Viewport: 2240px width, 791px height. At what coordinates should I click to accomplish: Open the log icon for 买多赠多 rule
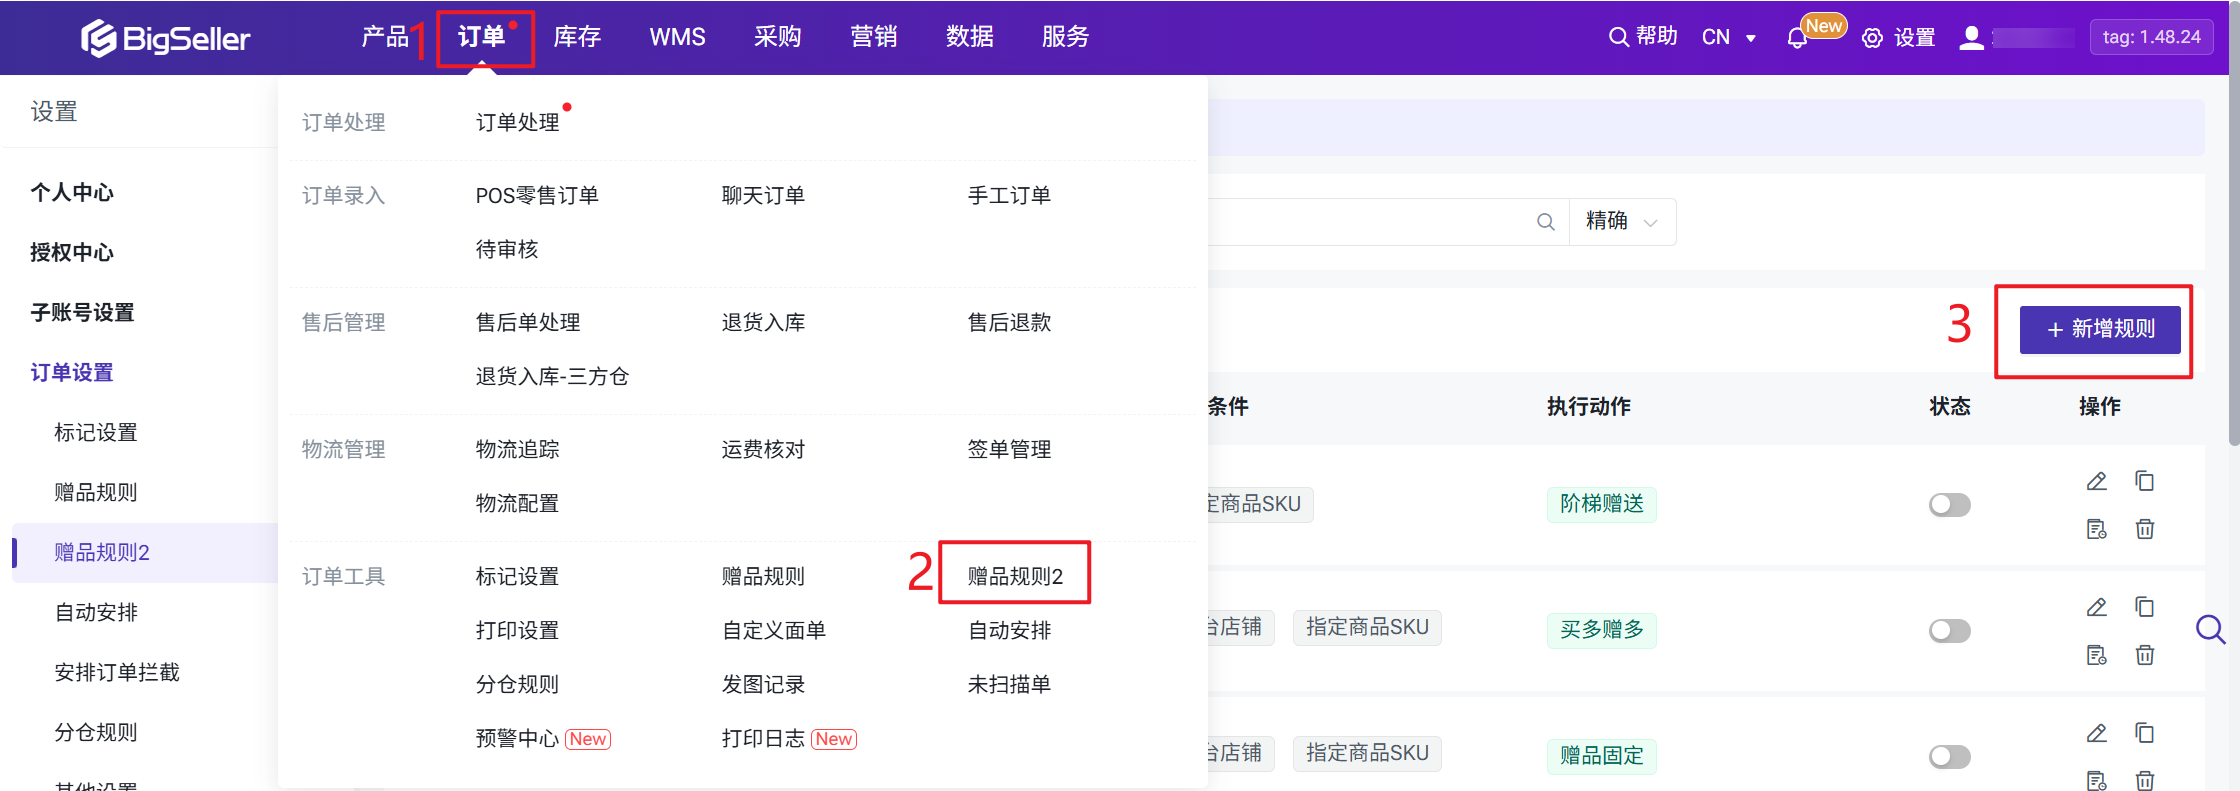2096,655
